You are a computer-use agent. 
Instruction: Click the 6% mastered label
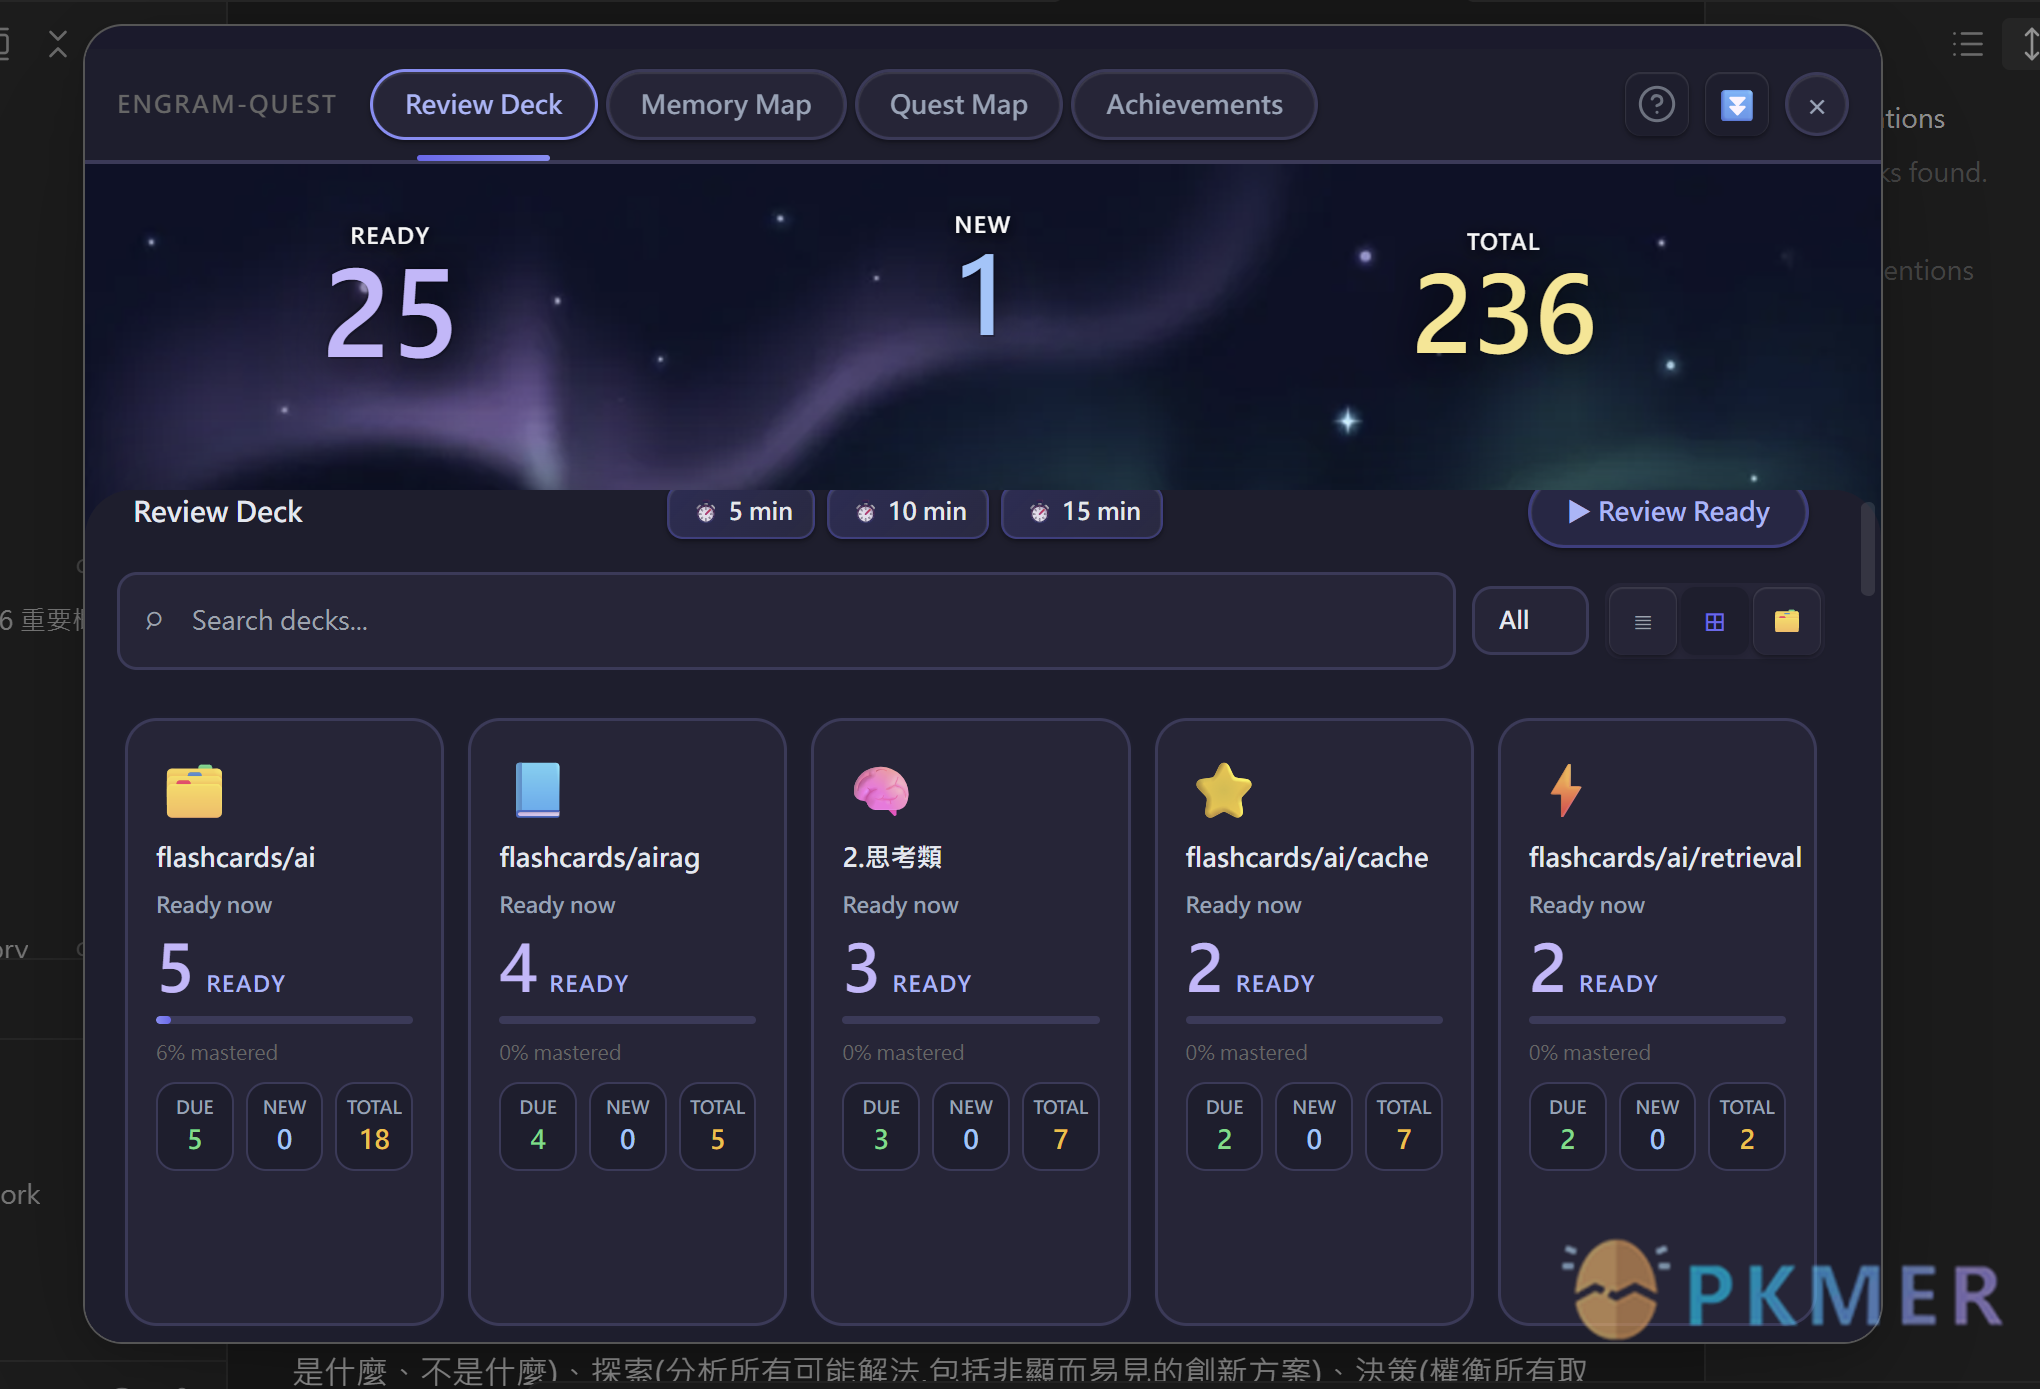[x=217, y=1053]
